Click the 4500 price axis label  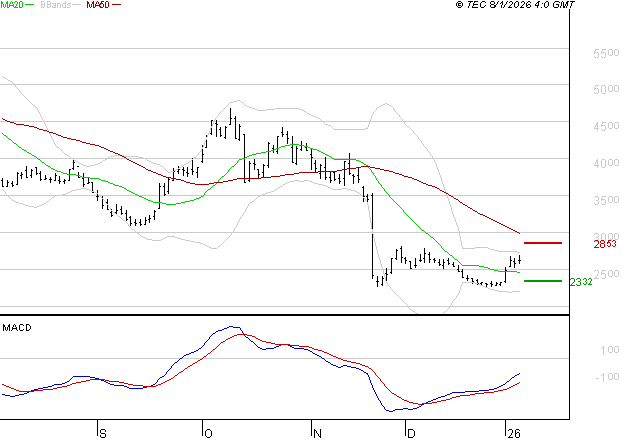click(x=606, y=126)
